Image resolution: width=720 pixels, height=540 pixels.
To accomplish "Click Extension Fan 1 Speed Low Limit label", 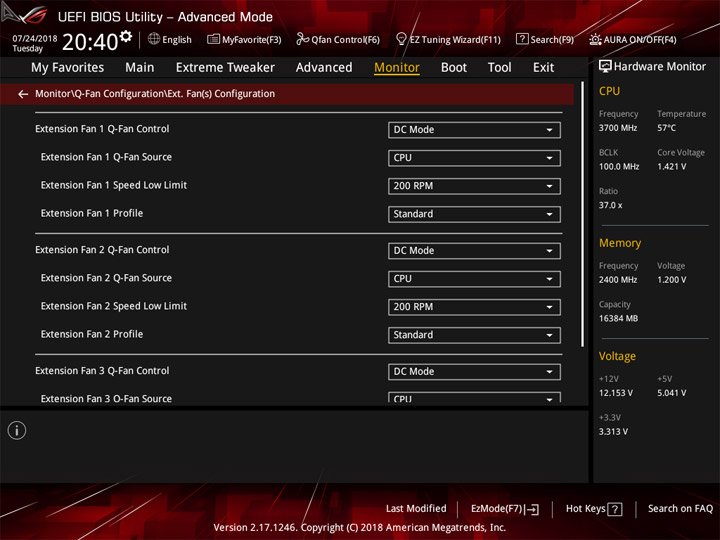I will pyautogui.click(x=114, y=185).
